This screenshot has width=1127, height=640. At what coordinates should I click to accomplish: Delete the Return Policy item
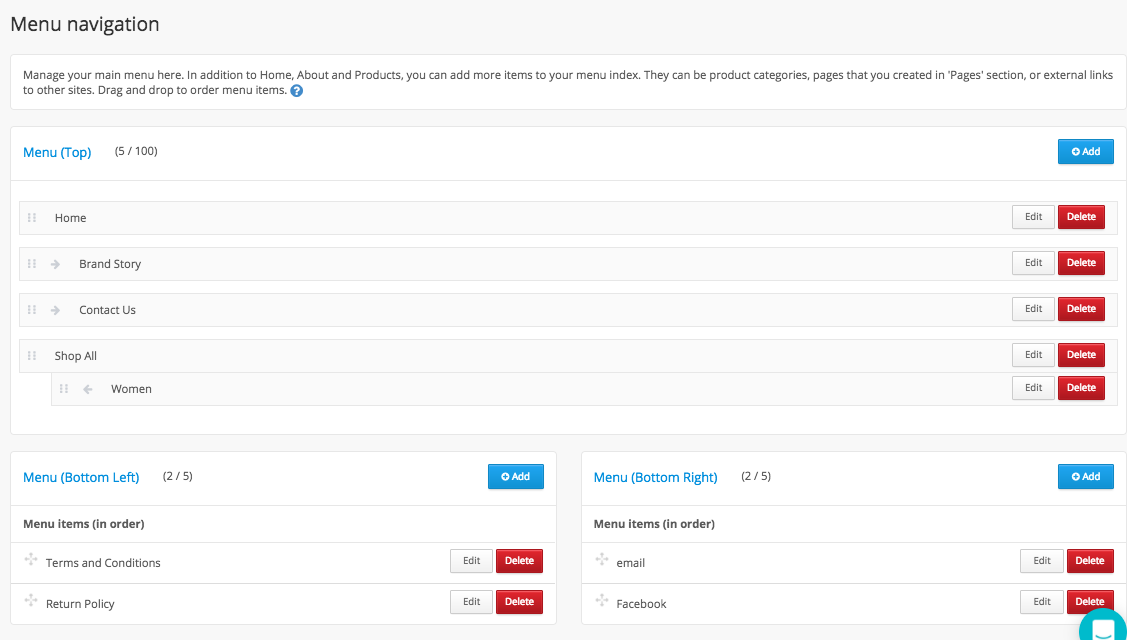point(519,602)
